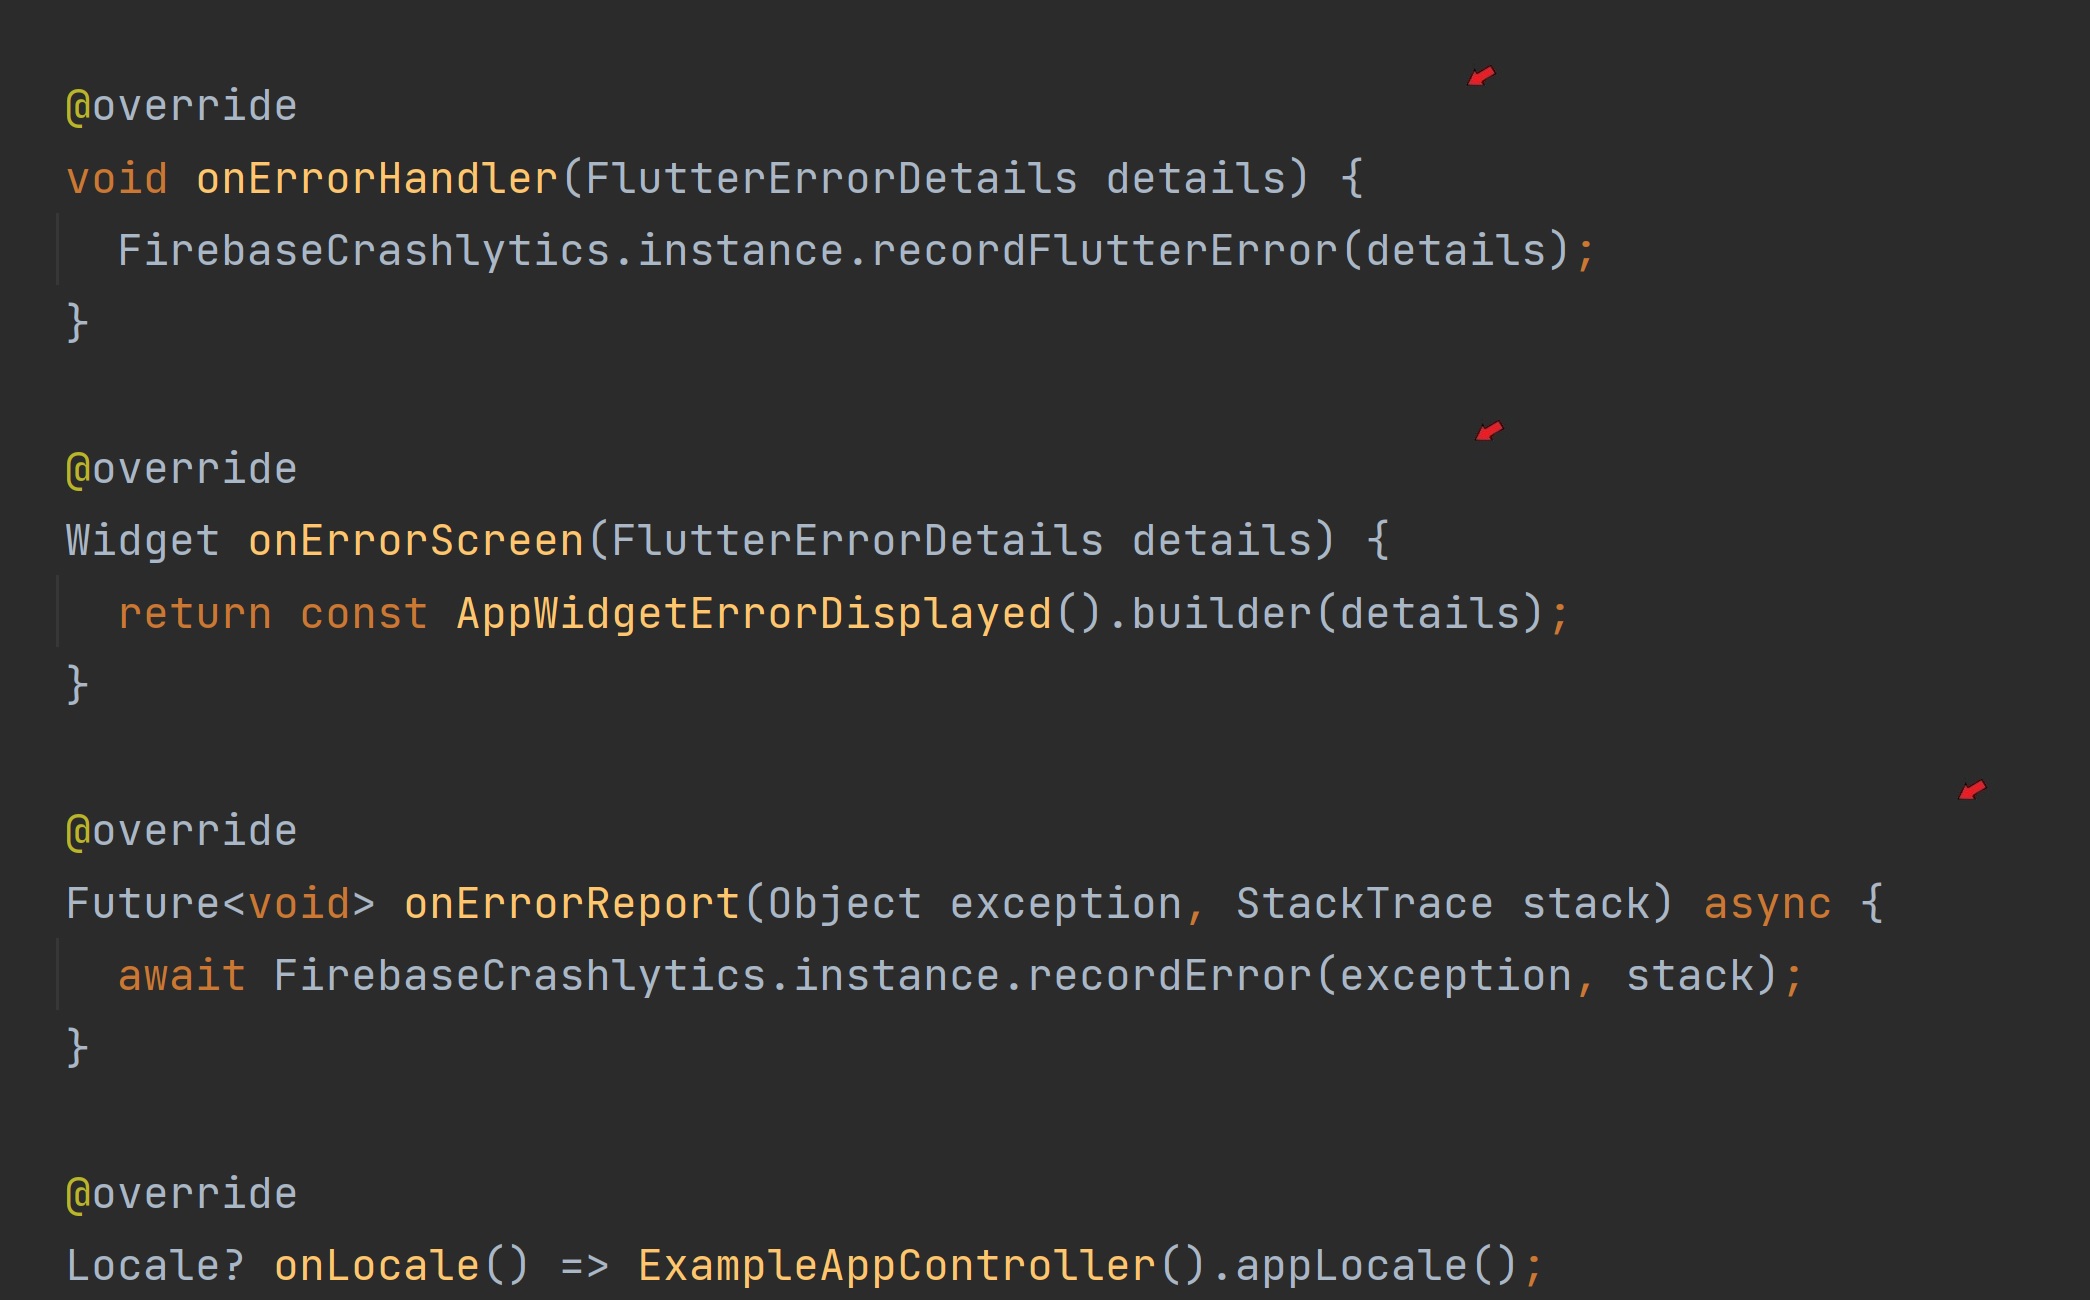Image resolution: width=2090 pixels, height=1300 pixels.
Task: Select the Future<void> return type
Action: click(x=215, y=902)
